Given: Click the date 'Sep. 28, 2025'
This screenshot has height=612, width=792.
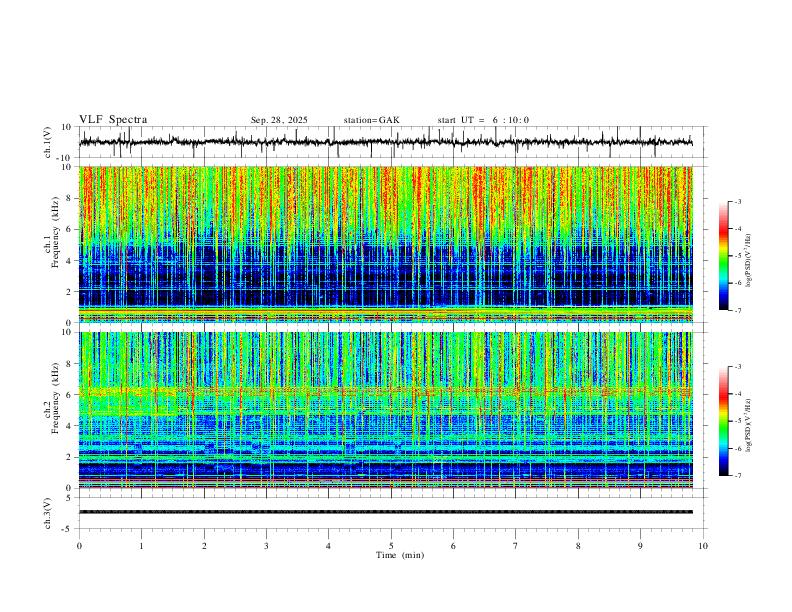Looking at the screenshot, I should 279,120.
